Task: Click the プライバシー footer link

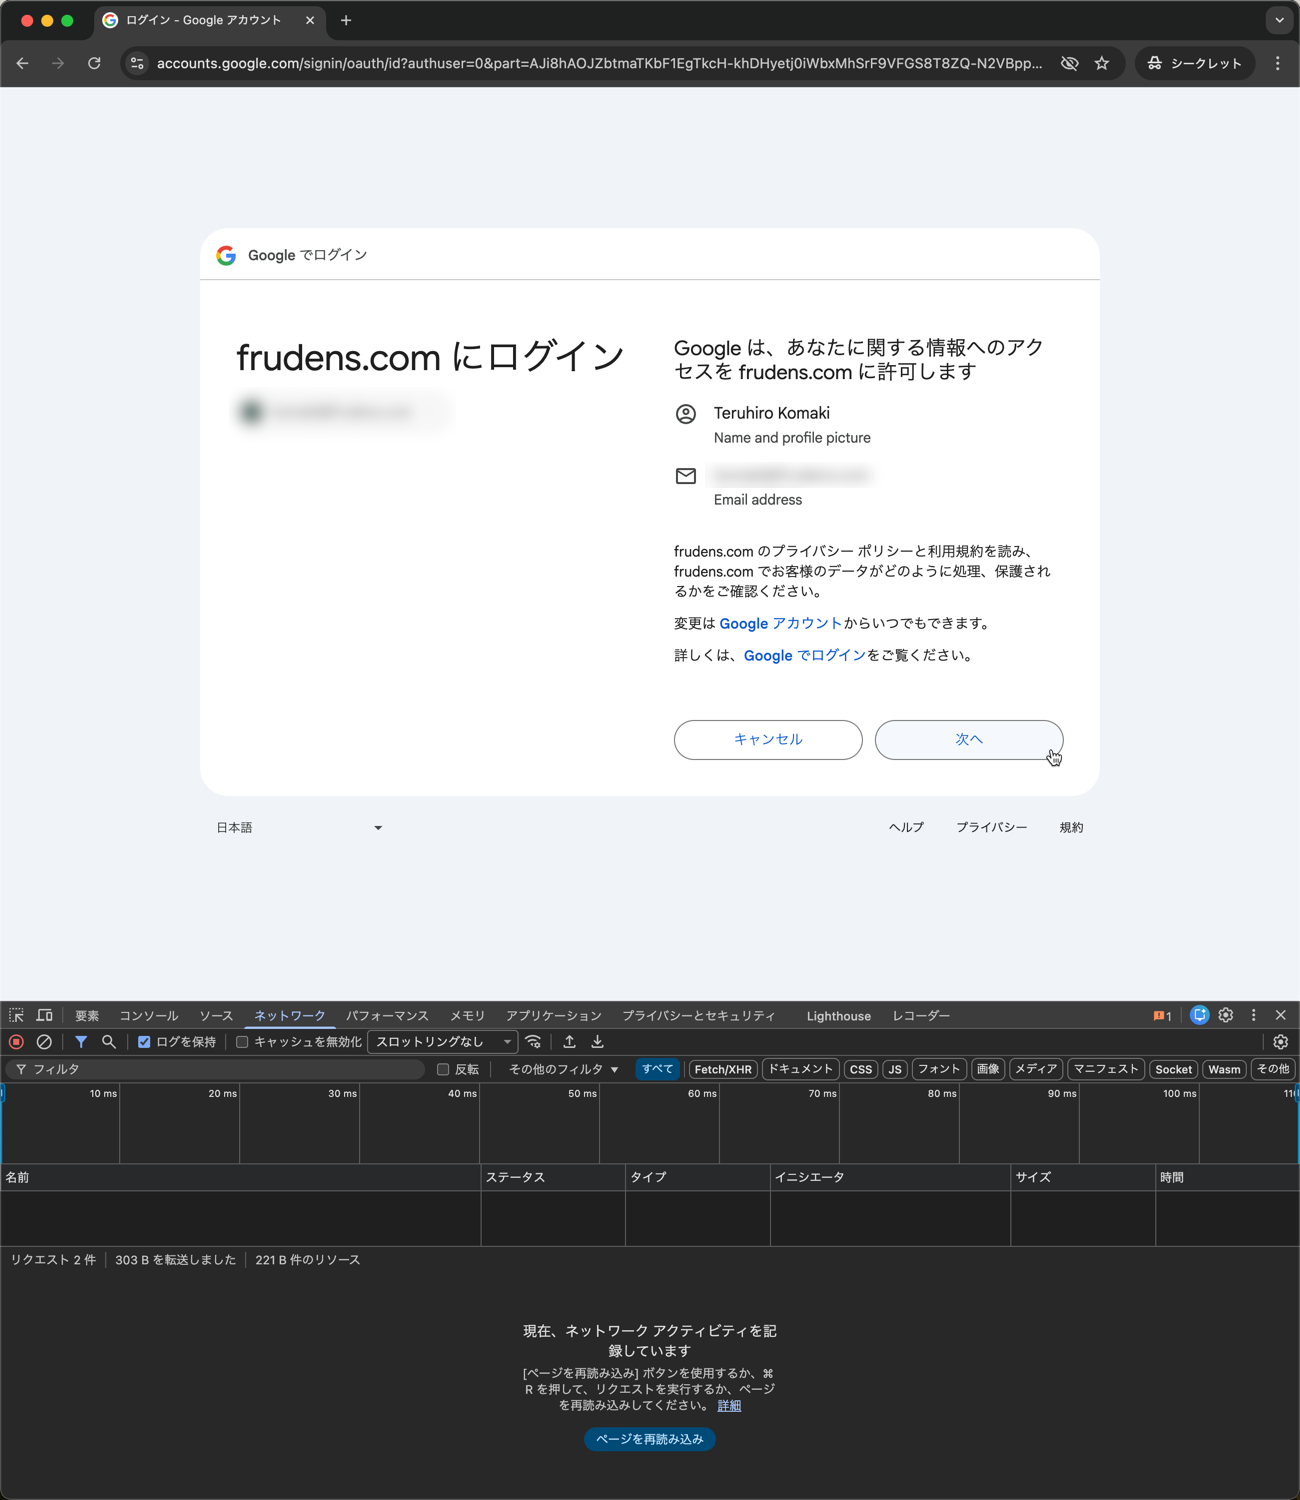Action: pyautogui.click(x=992, y=827)
